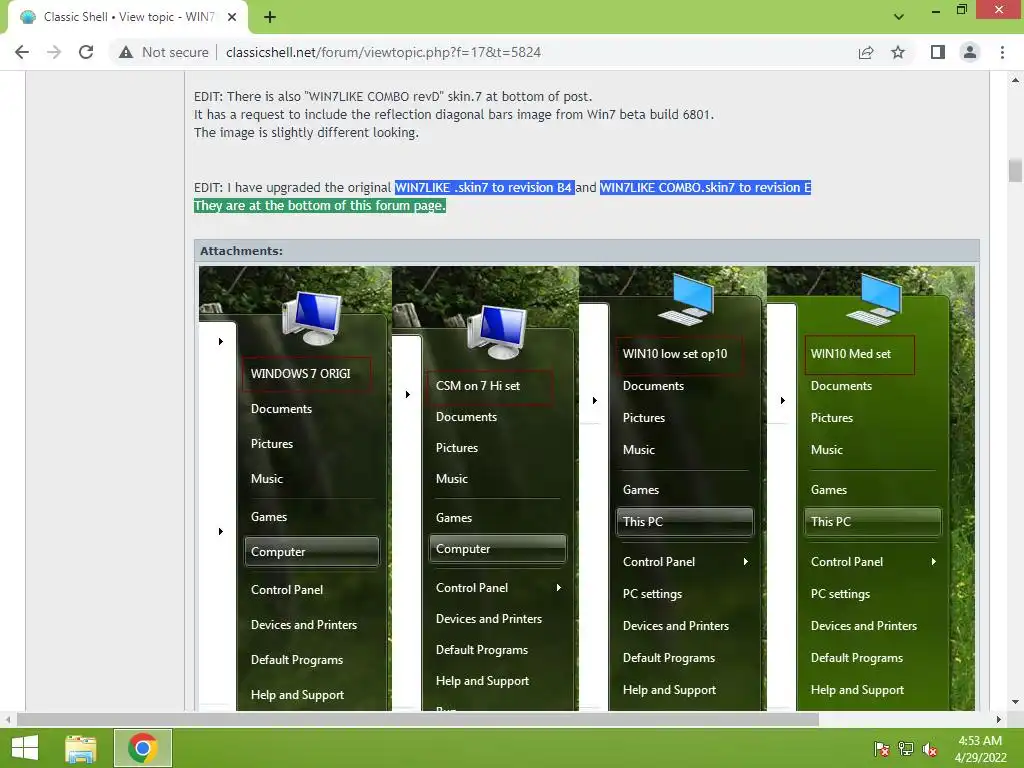Image resolution: width=1024 pixels, height=768 pixels.
Task: Open the Chrome profile menu
Action: [970, 52]
